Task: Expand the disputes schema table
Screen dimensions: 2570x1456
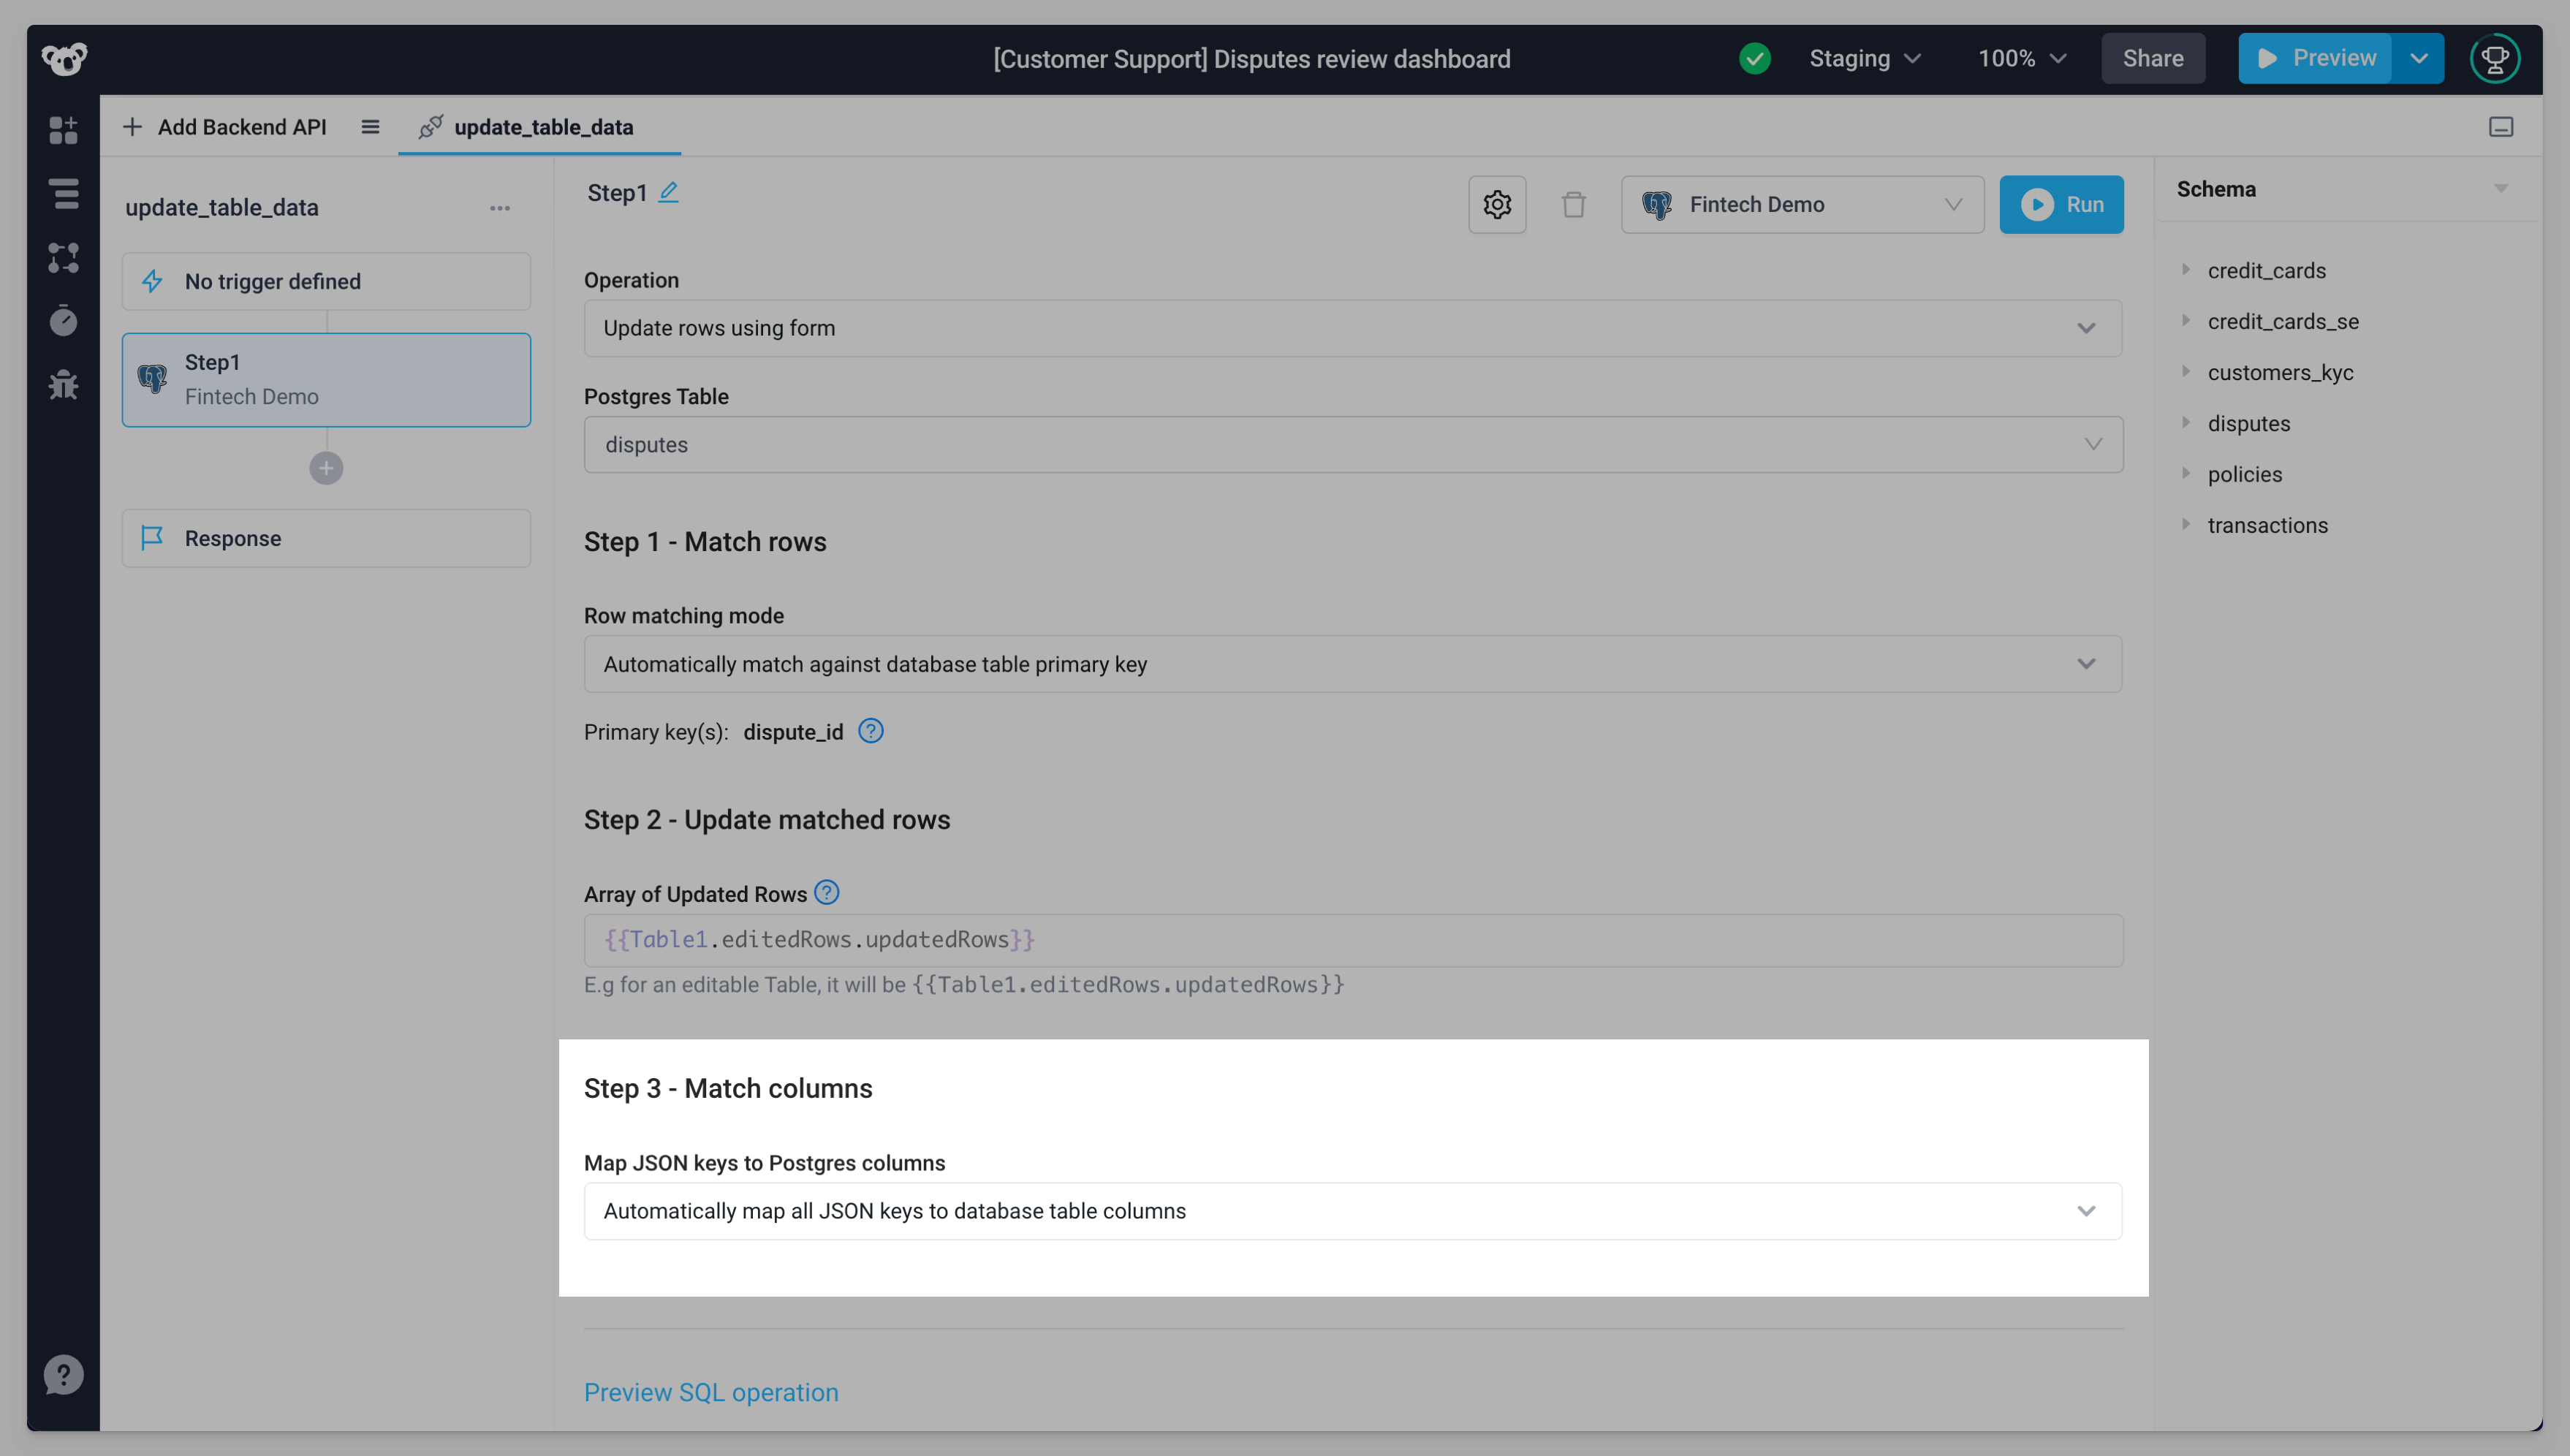Action: [x=2248, y=422]
